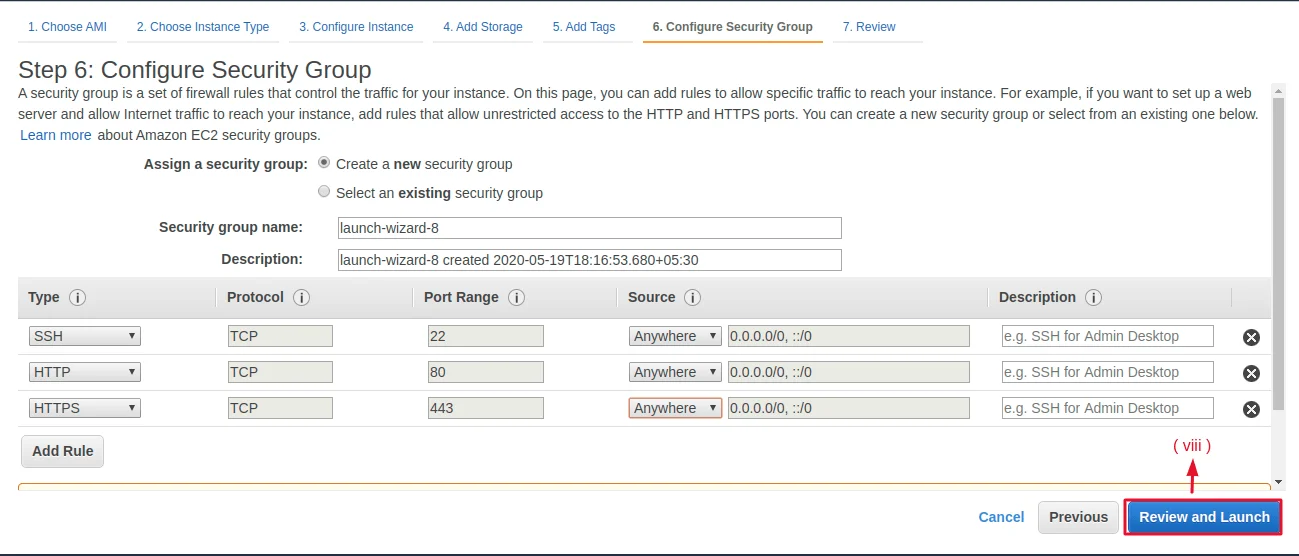Image resolution: width=1299 pixels, height=556 pixels.
Task: Select Create a new security group option
Action: [324, 163]
